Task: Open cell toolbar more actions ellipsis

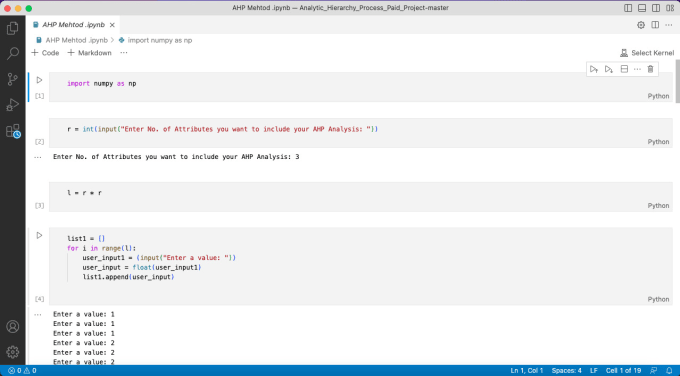Action: [637, 69]
